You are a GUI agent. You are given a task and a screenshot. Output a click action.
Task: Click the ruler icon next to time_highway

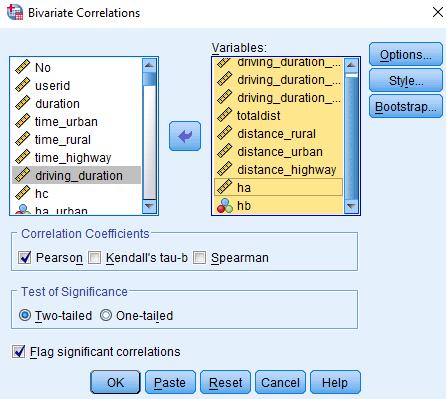click(x=23, y=157)
